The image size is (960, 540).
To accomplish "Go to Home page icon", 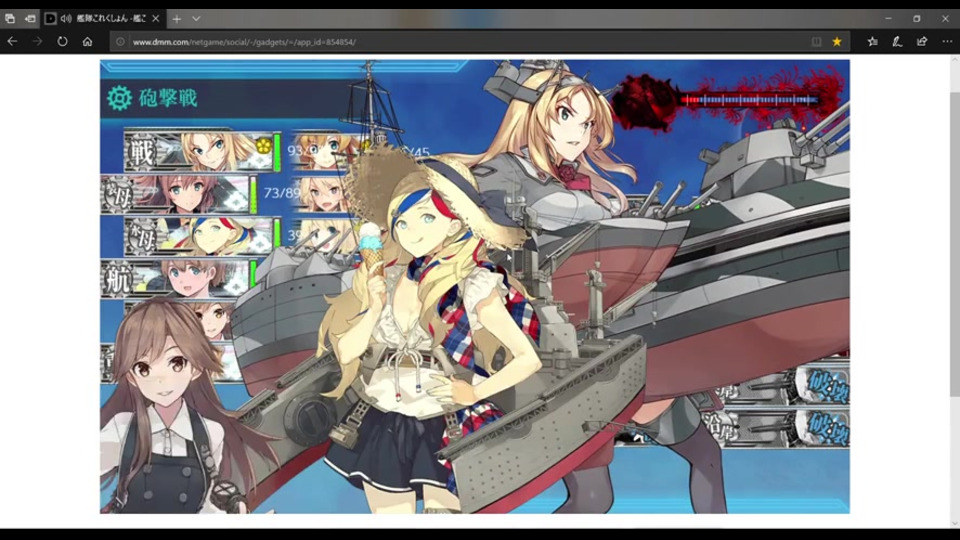I will pyautogui.click(x=88, y=42).
